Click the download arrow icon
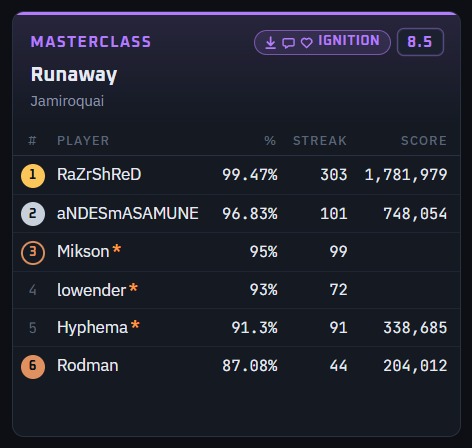This screenshot has height=448, width=472. tap(271, 43)
